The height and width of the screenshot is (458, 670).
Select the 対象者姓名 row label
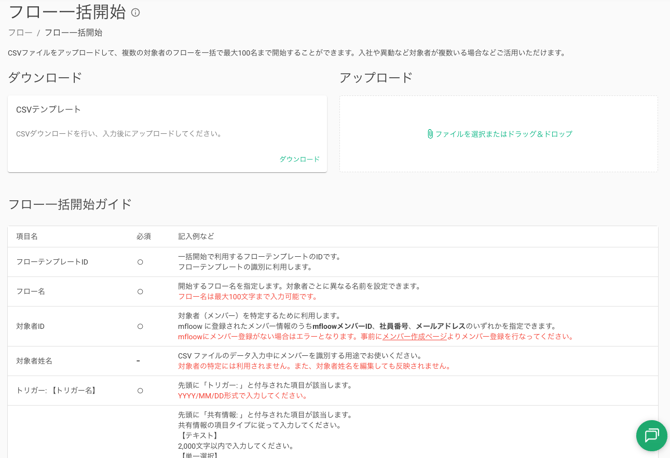tap(34, 361)
